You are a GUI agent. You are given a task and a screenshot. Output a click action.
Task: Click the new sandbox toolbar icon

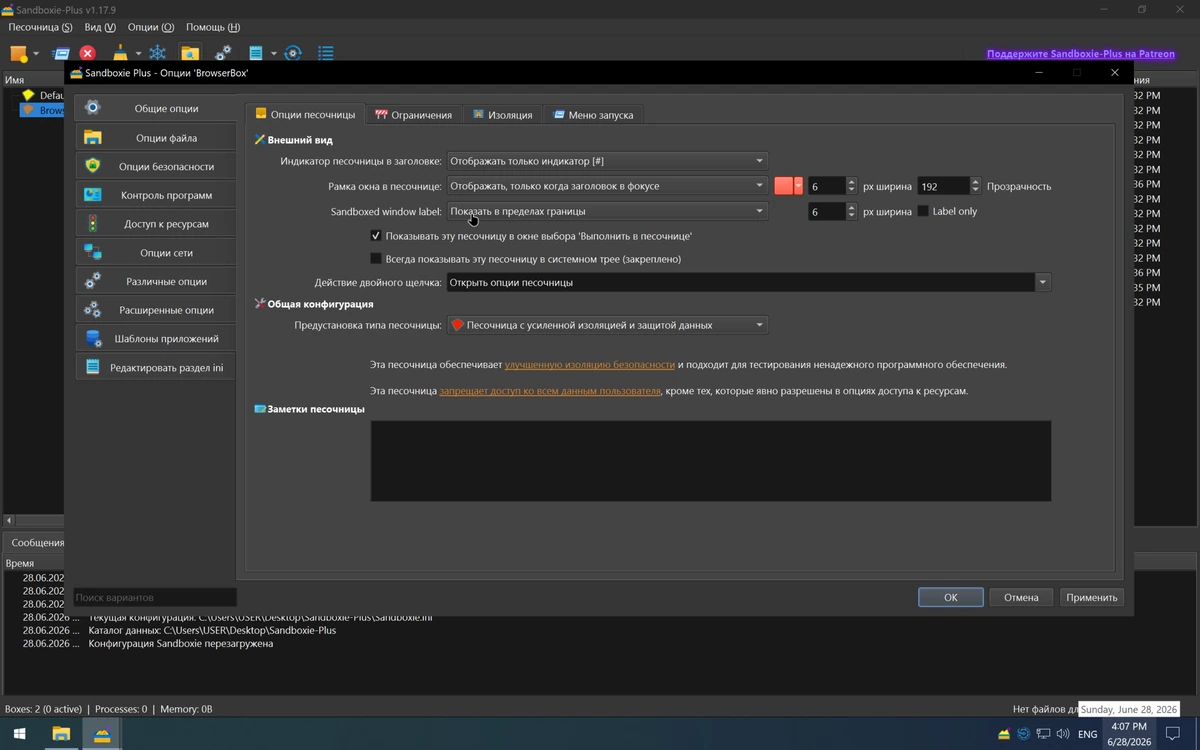coord(18,53)
